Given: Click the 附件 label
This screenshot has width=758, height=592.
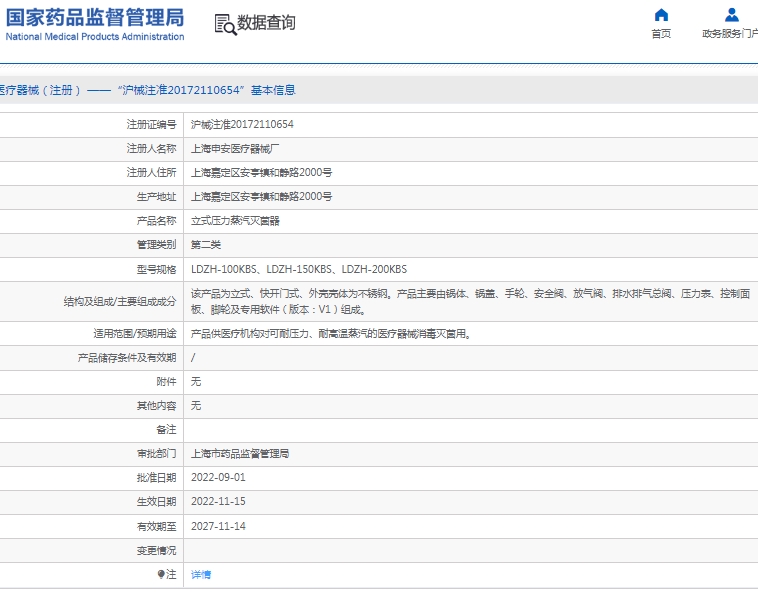Looking at the screenshot, I should point(166,382).
